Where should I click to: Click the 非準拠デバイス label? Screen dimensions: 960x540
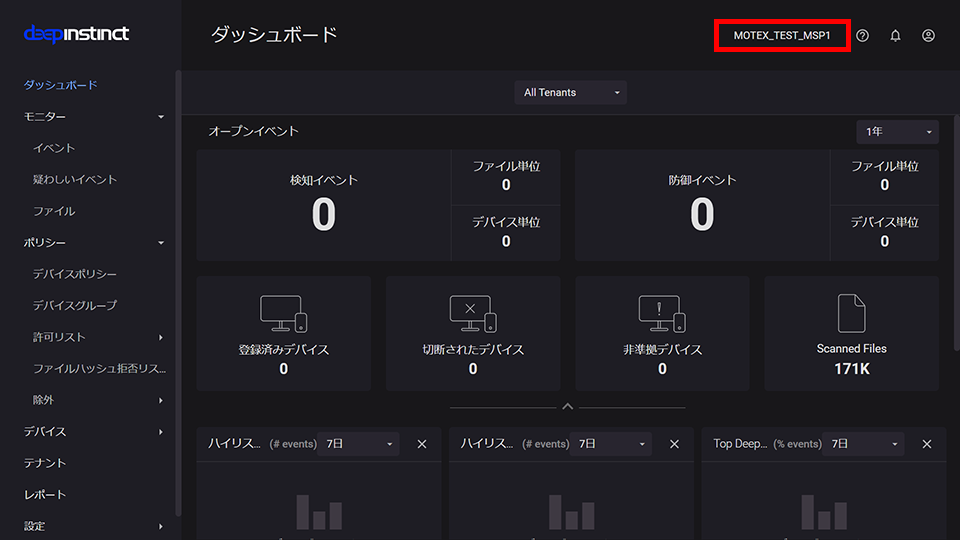point(662,350)
